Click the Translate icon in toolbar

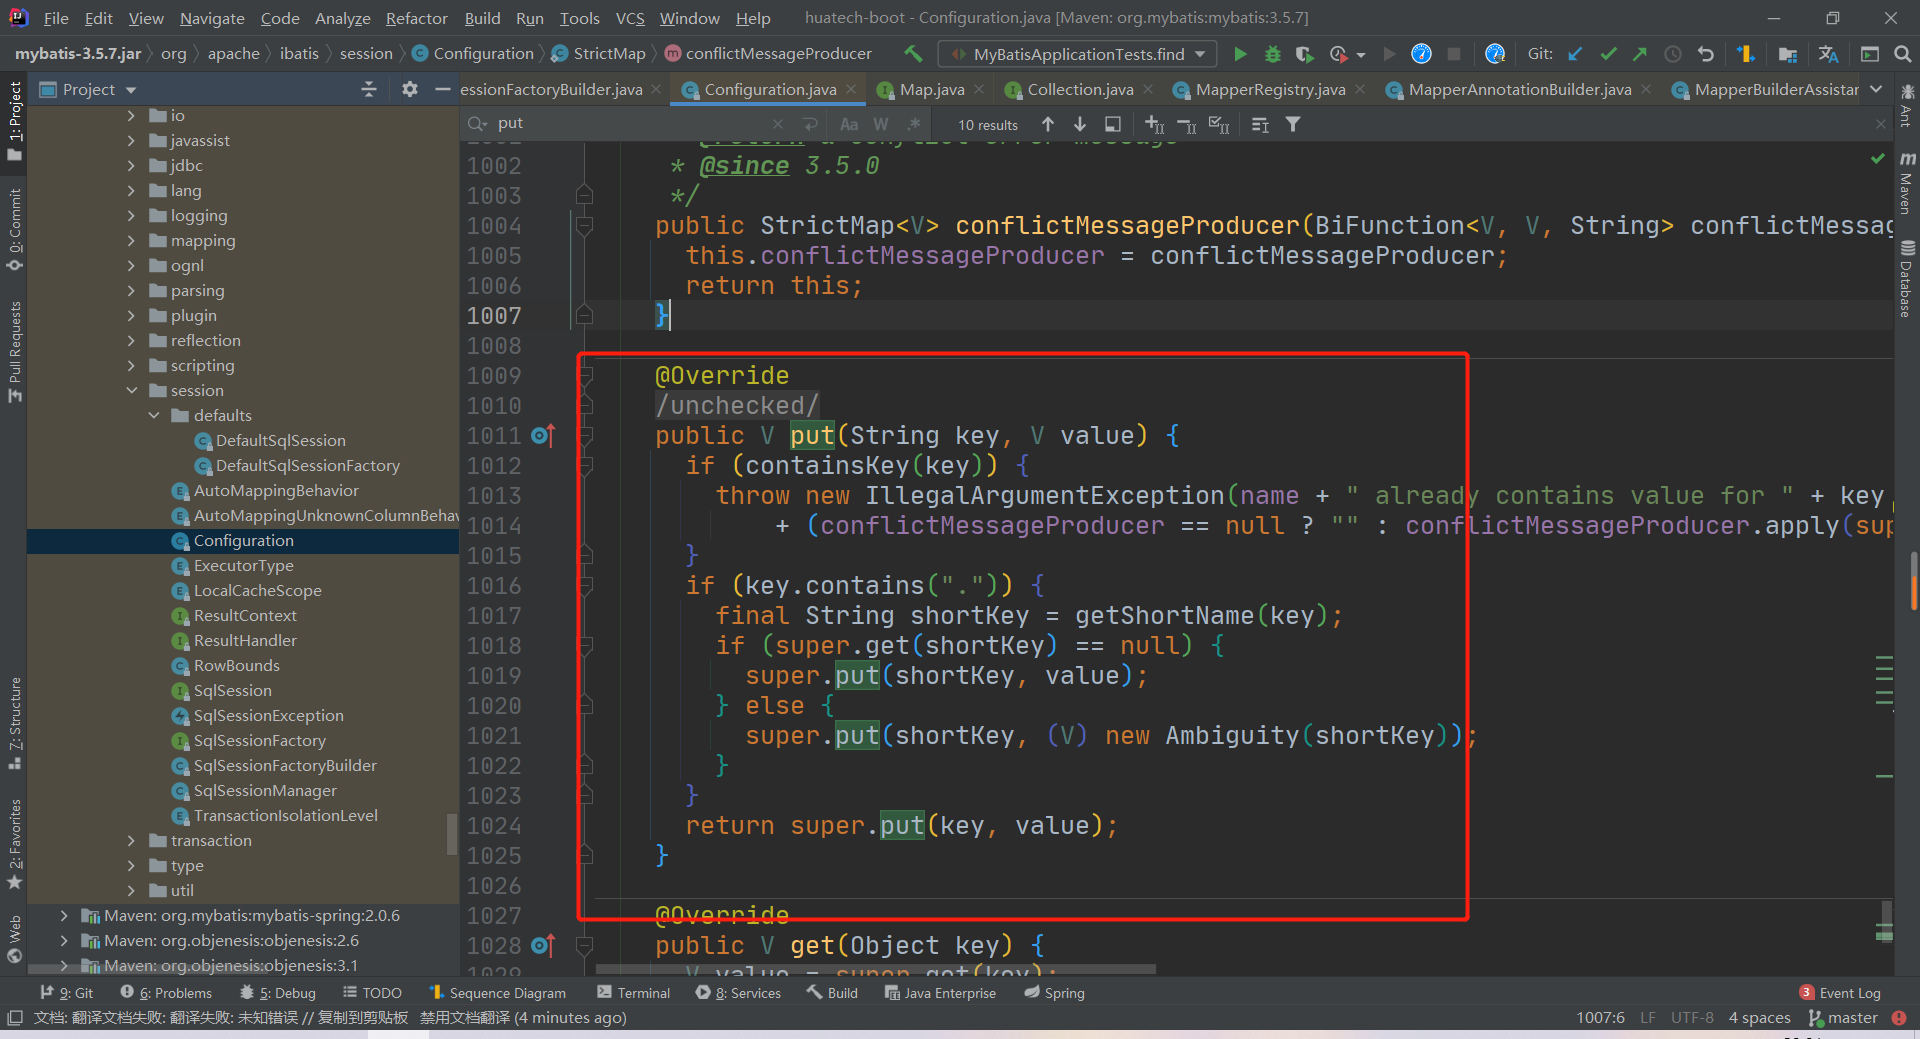(1829, 54)
